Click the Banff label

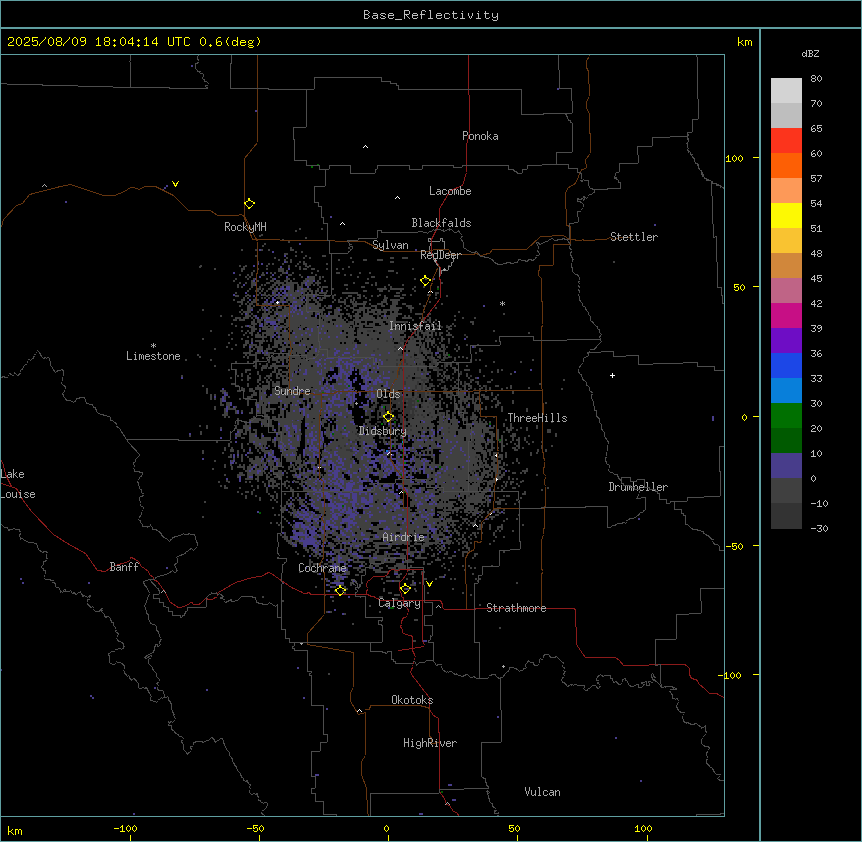(x=124, y=567)
